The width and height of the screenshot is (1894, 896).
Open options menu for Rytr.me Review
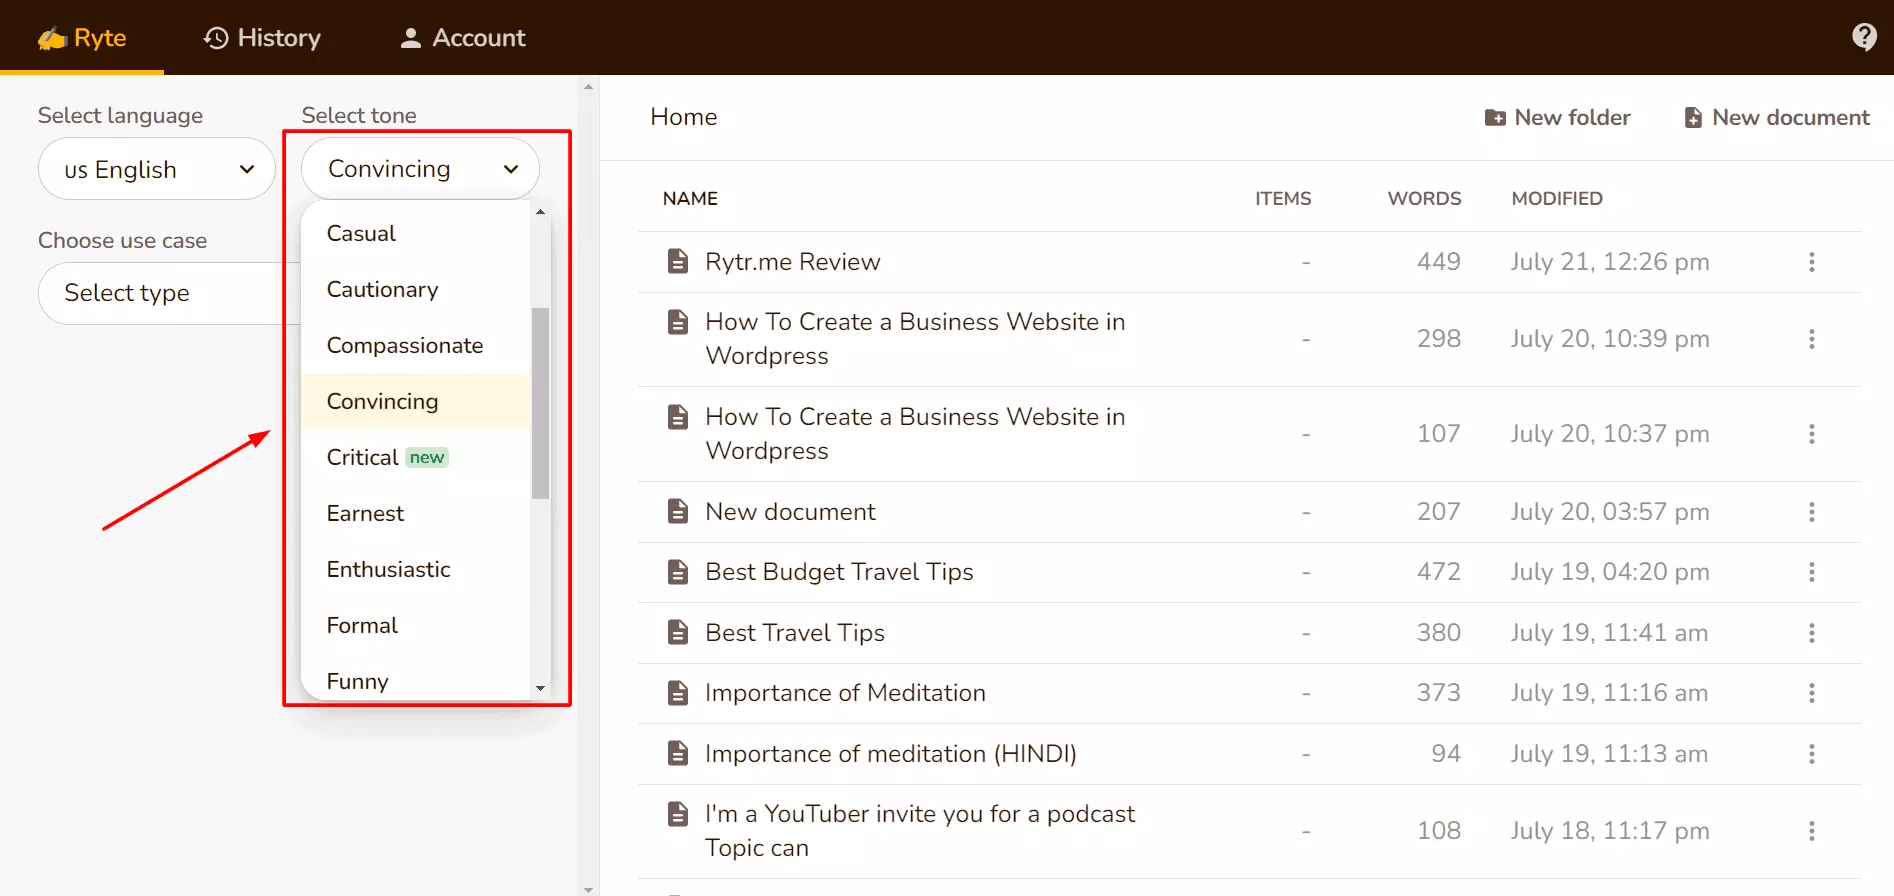(x=1811, y=262)
